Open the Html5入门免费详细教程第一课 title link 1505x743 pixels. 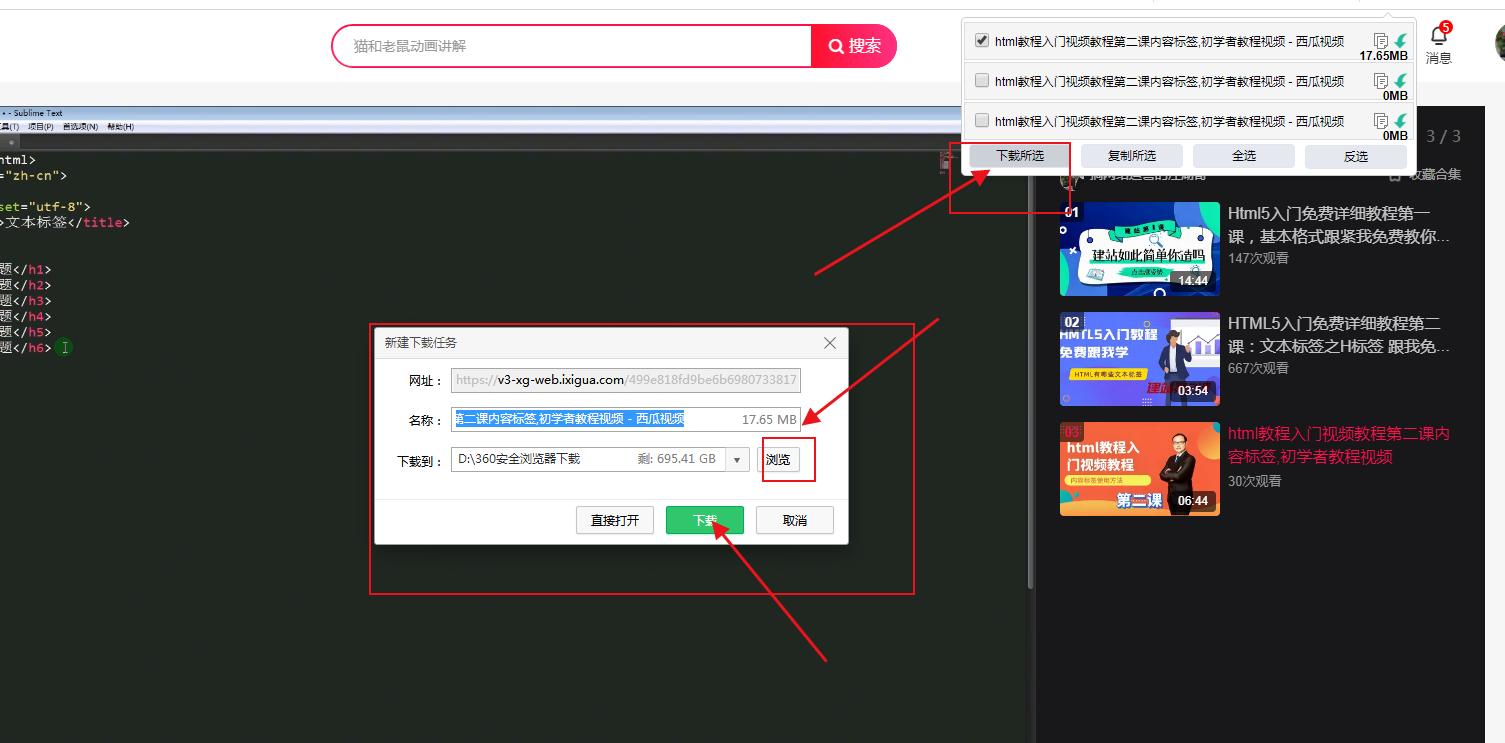point(1339,225)
